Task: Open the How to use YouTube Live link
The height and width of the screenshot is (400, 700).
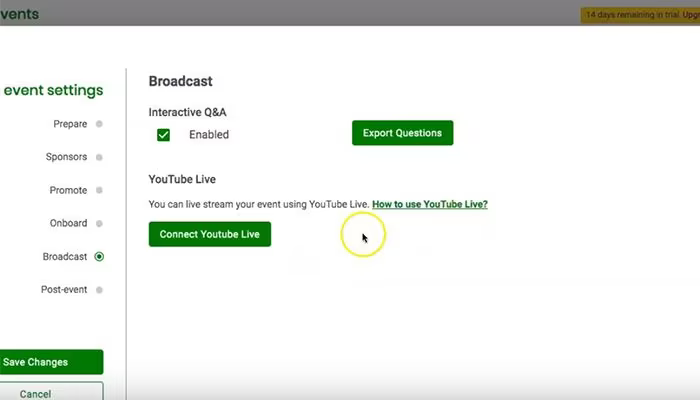Action: click(x=429, y=204)
